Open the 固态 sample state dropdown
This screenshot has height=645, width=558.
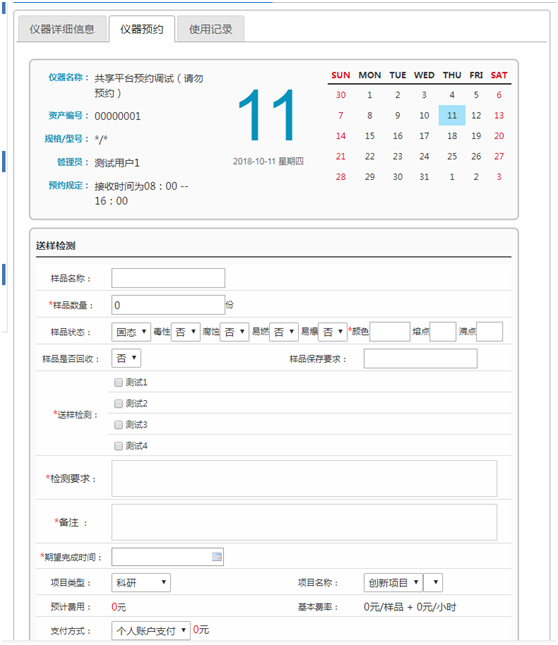click(x=131, y=332)
